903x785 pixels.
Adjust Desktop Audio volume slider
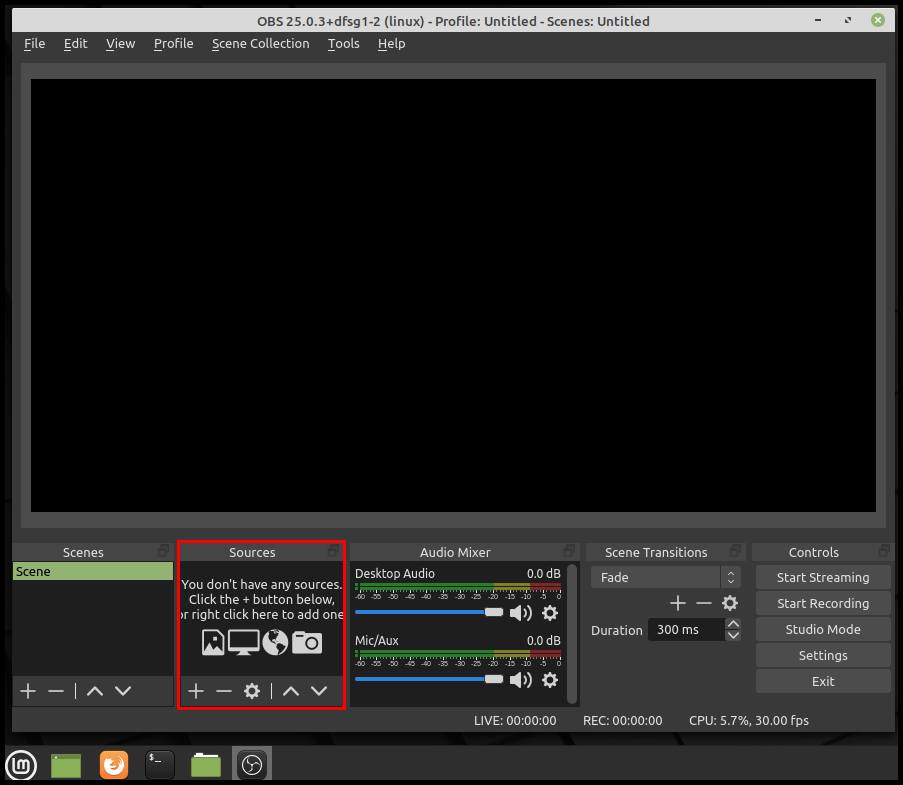pos(429,612)
